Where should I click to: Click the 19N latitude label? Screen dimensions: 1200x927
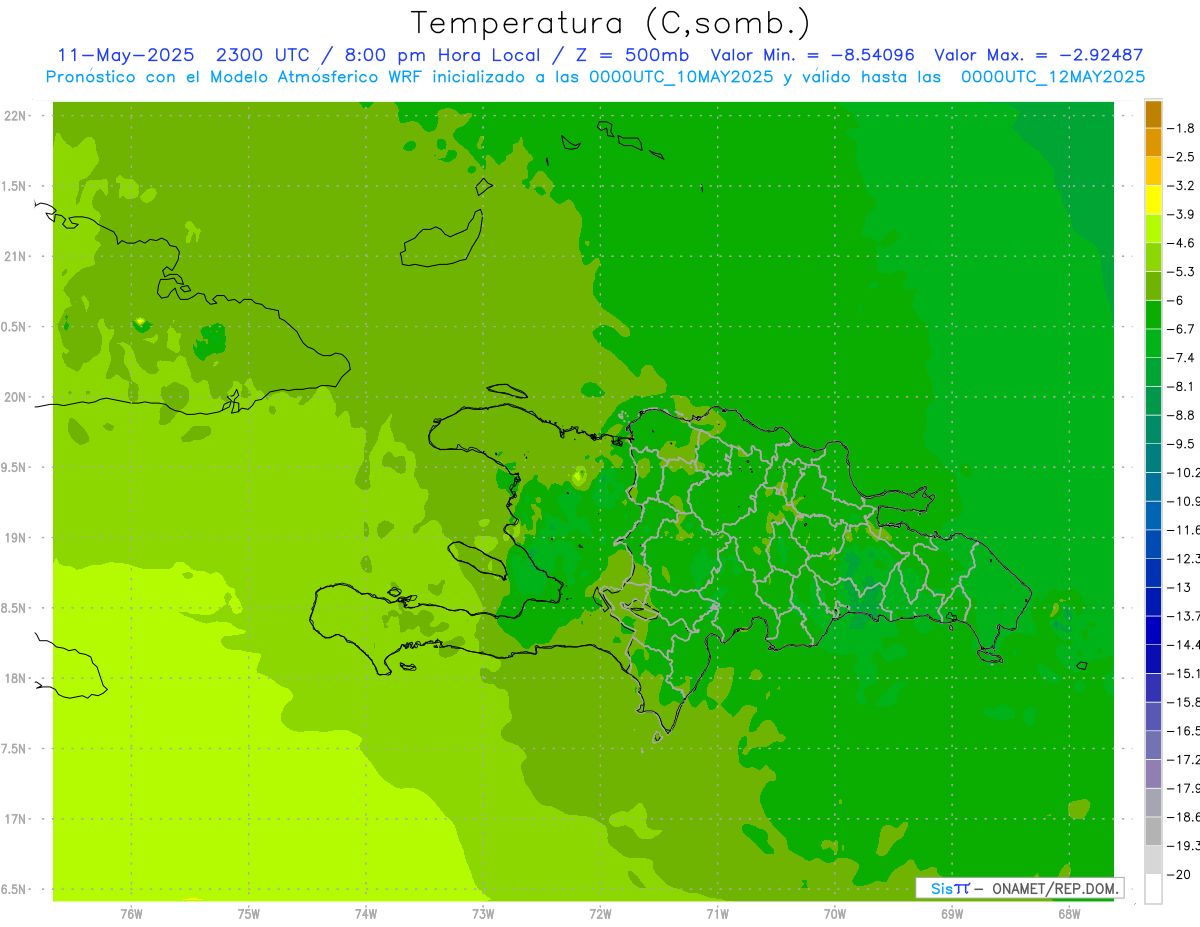pyautogui.click(x=15, y=538)
